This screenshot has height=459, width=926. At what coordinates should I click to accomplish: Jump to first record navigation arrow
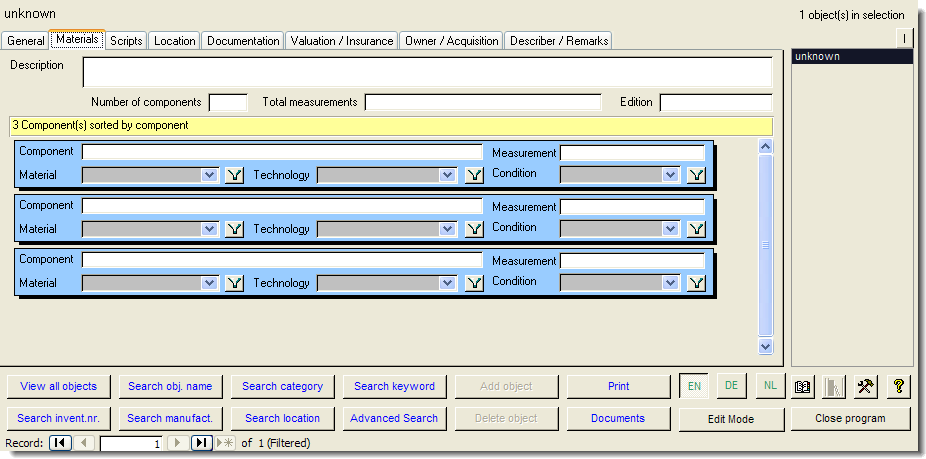[x=60, y=443]
